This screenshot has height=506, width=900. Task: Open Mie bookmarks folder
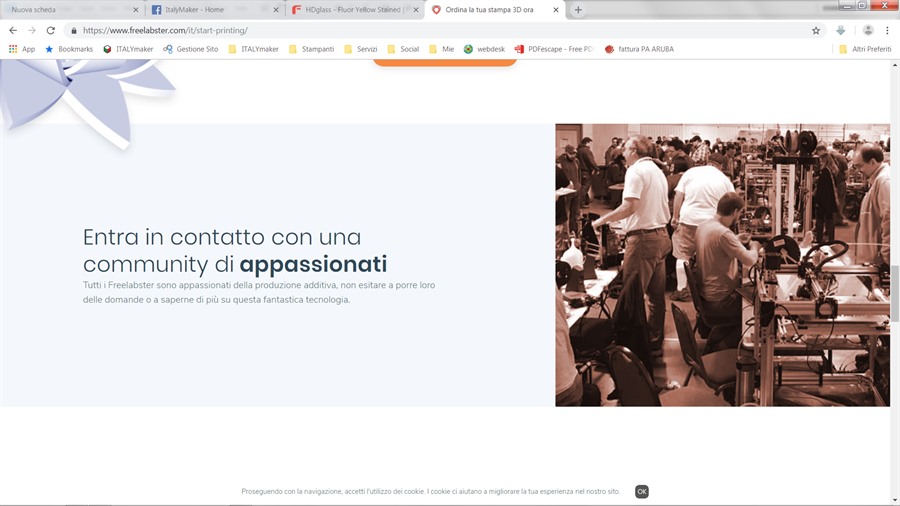[441, 49]
